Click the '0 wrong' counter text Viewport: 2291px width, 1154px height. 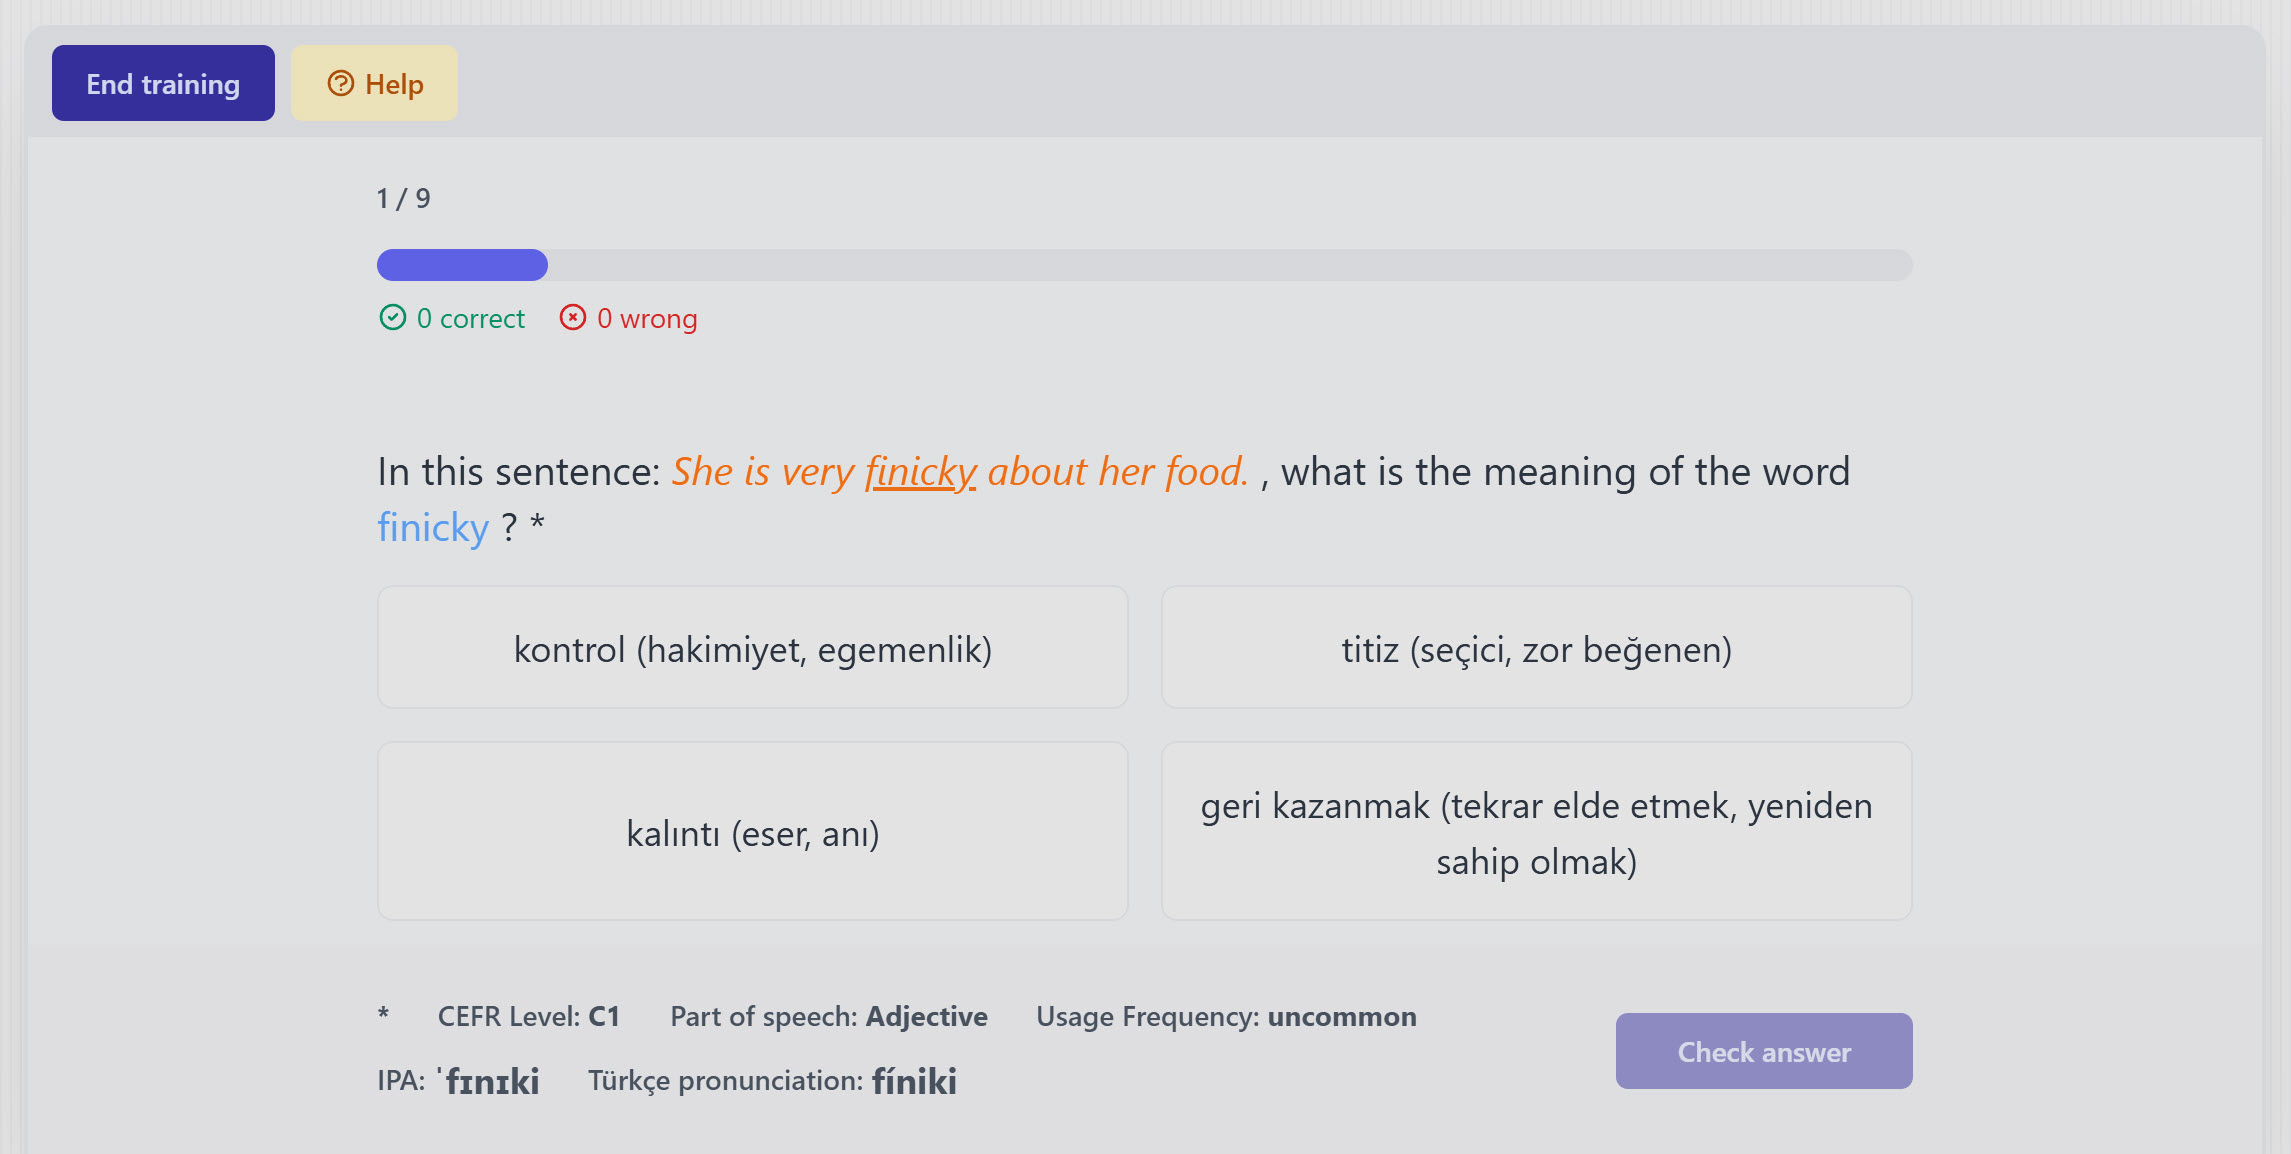point(647,318)
